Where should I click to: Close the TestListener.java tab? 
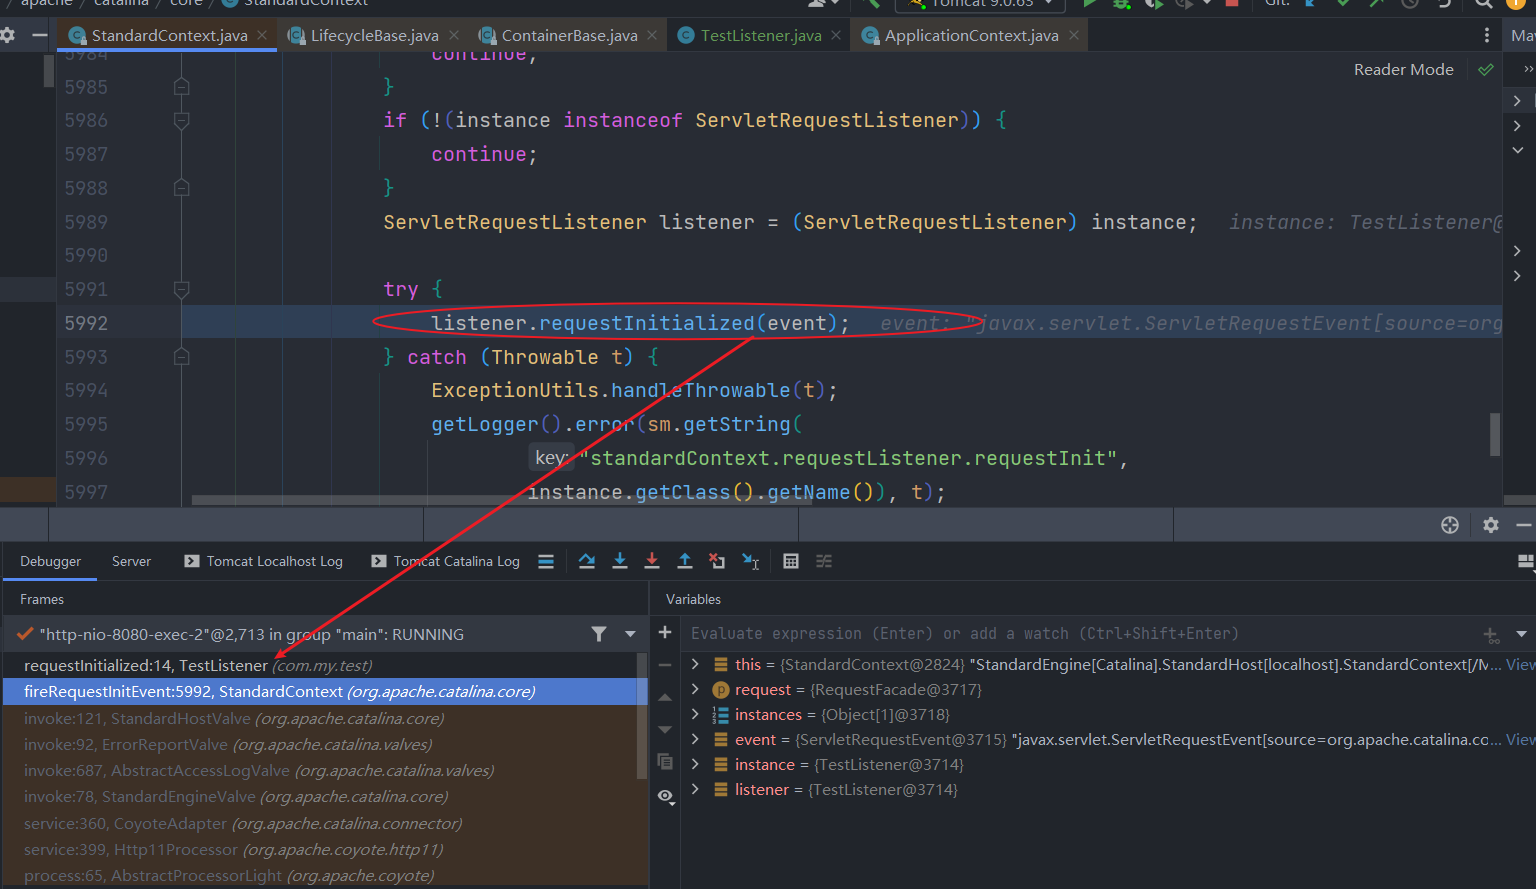point(836,35)
